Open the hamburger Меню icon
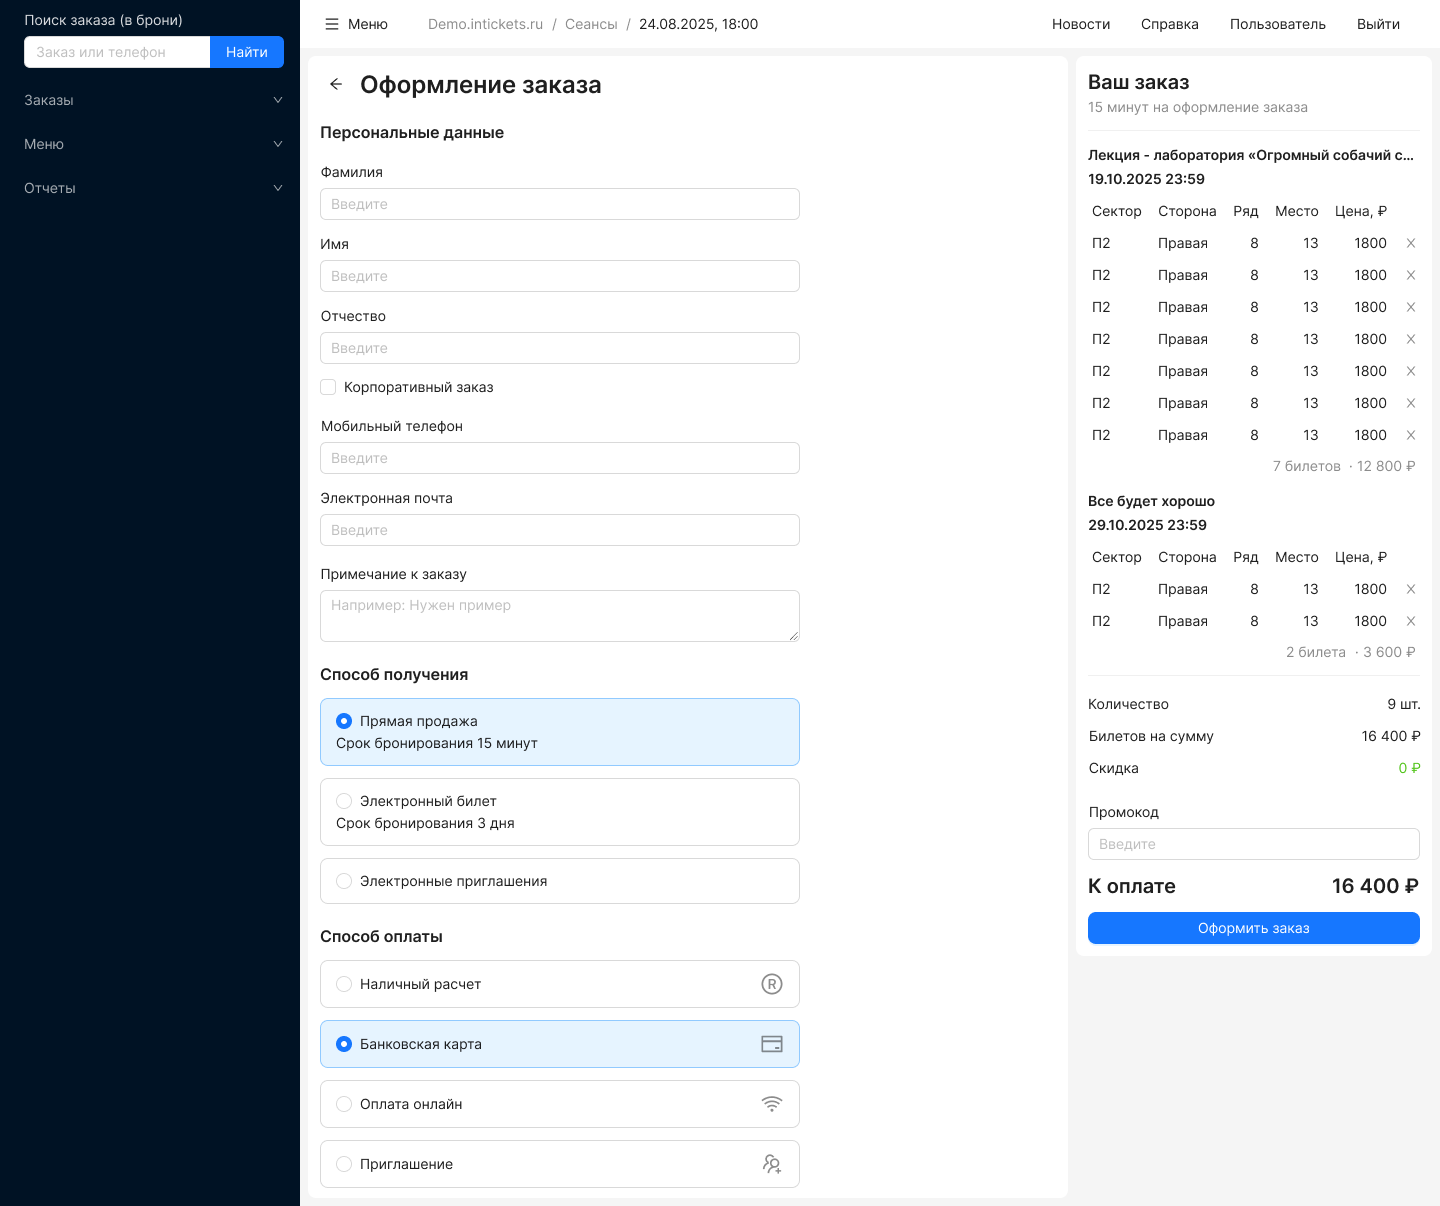Viewport: 1440px width, 1206px height. [x=332, y=24]
